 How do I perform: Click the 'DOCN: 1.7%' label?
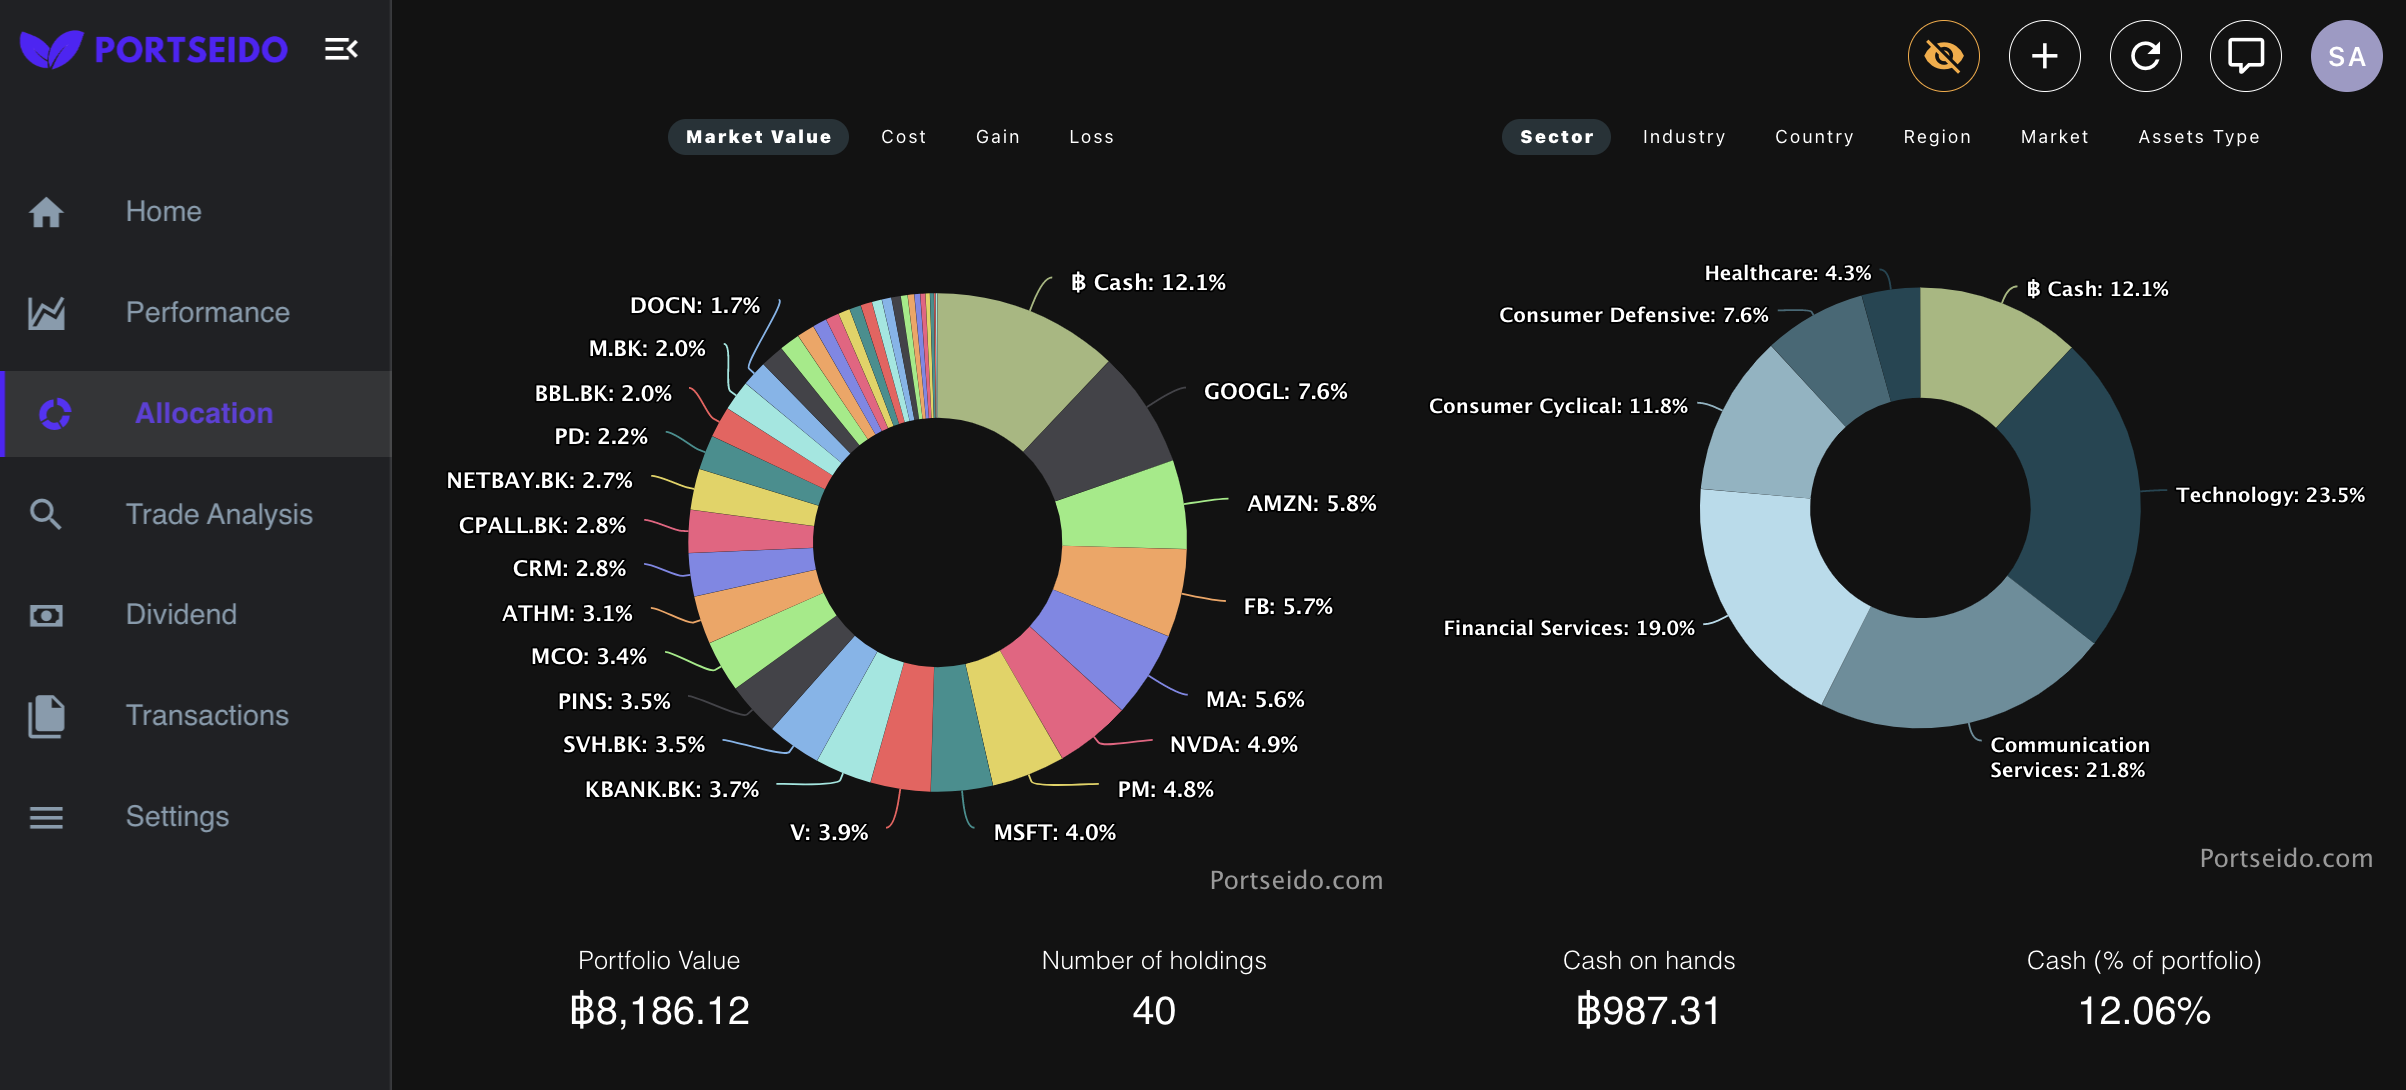[x=695, y=306]
